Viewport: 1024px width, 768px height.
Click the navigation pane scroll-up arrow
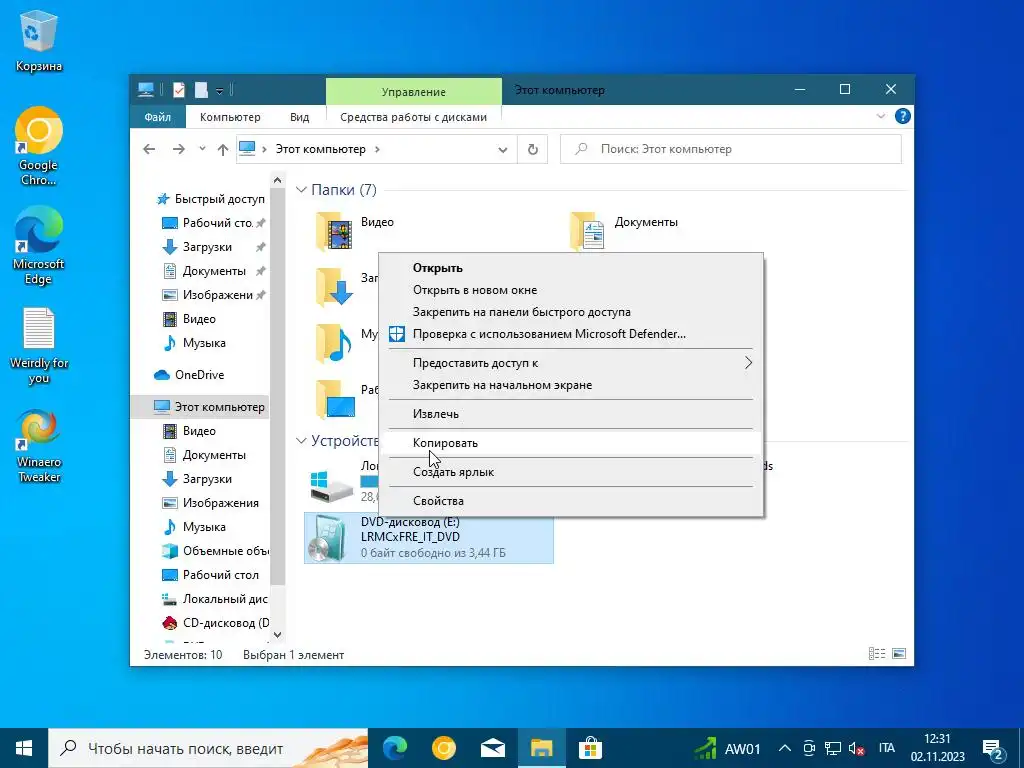click(278, 180)
